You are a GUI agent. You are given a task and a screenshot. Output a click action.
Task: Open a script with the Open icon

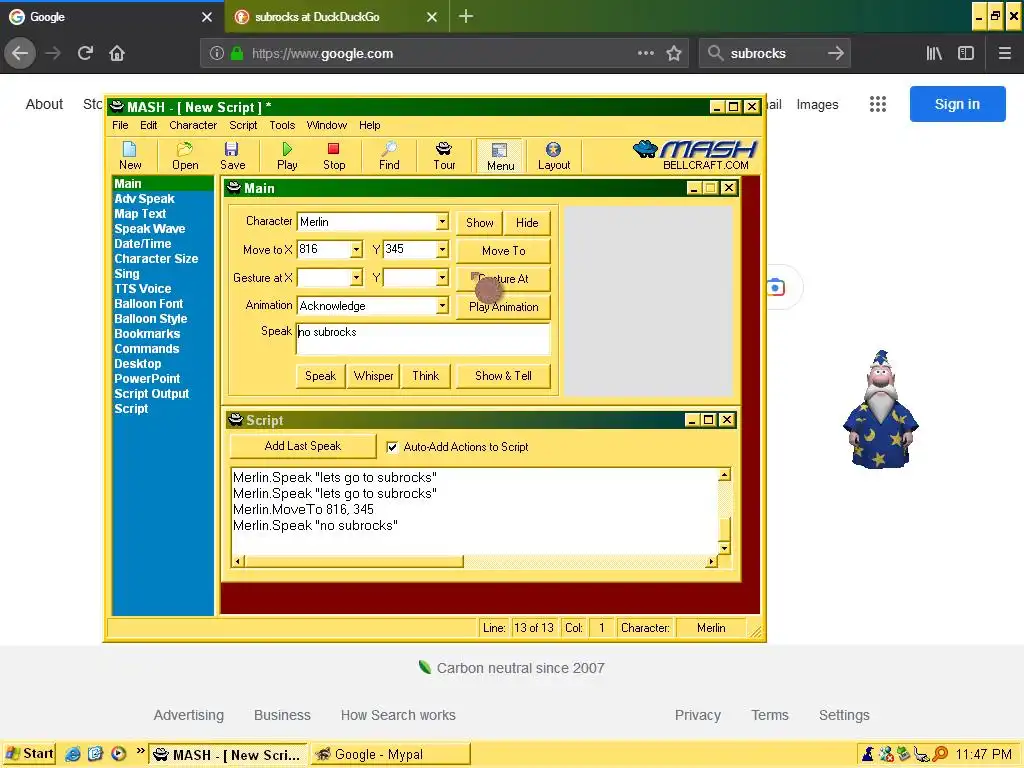tap(185, 155)
